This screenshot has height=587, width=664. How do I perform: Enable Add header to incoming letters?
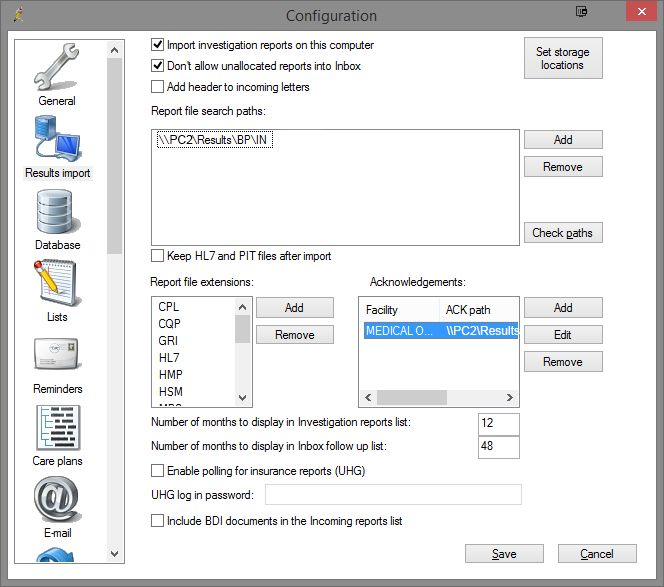point(158,87)
